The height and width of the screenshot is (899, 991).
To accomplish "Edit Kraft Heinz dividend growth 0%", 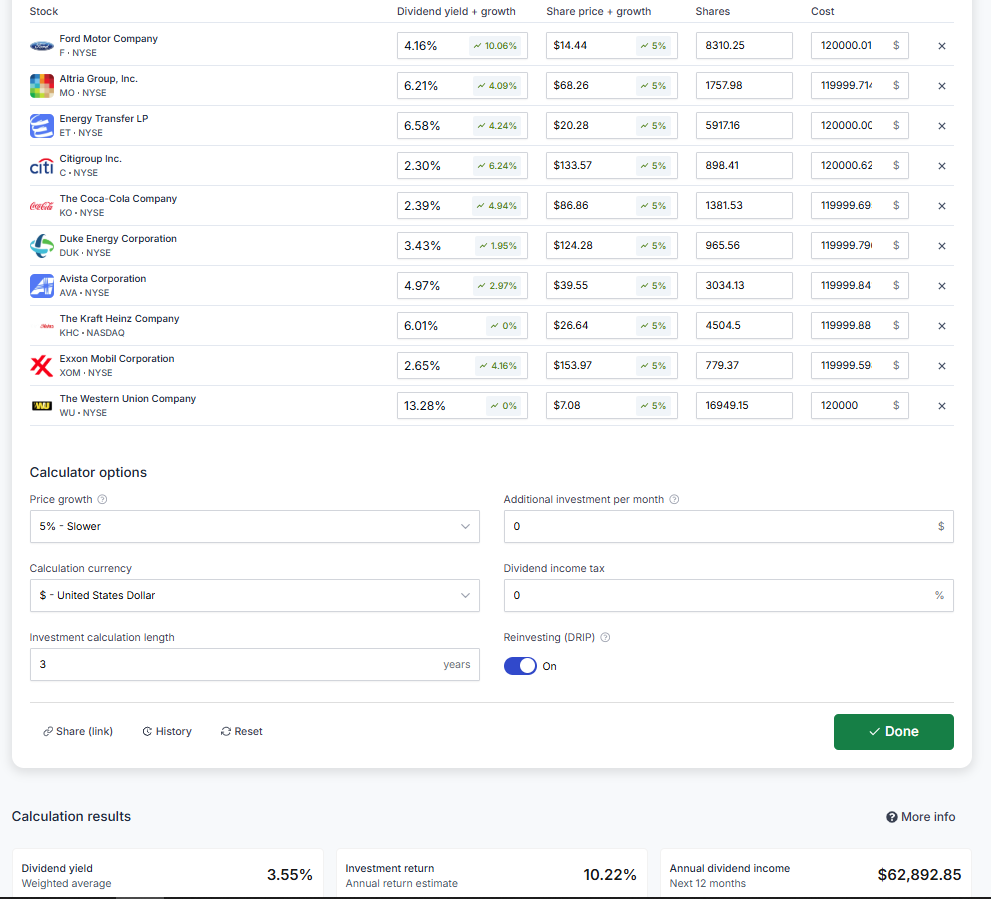I will pyautogui.click(x=504, y=326).
